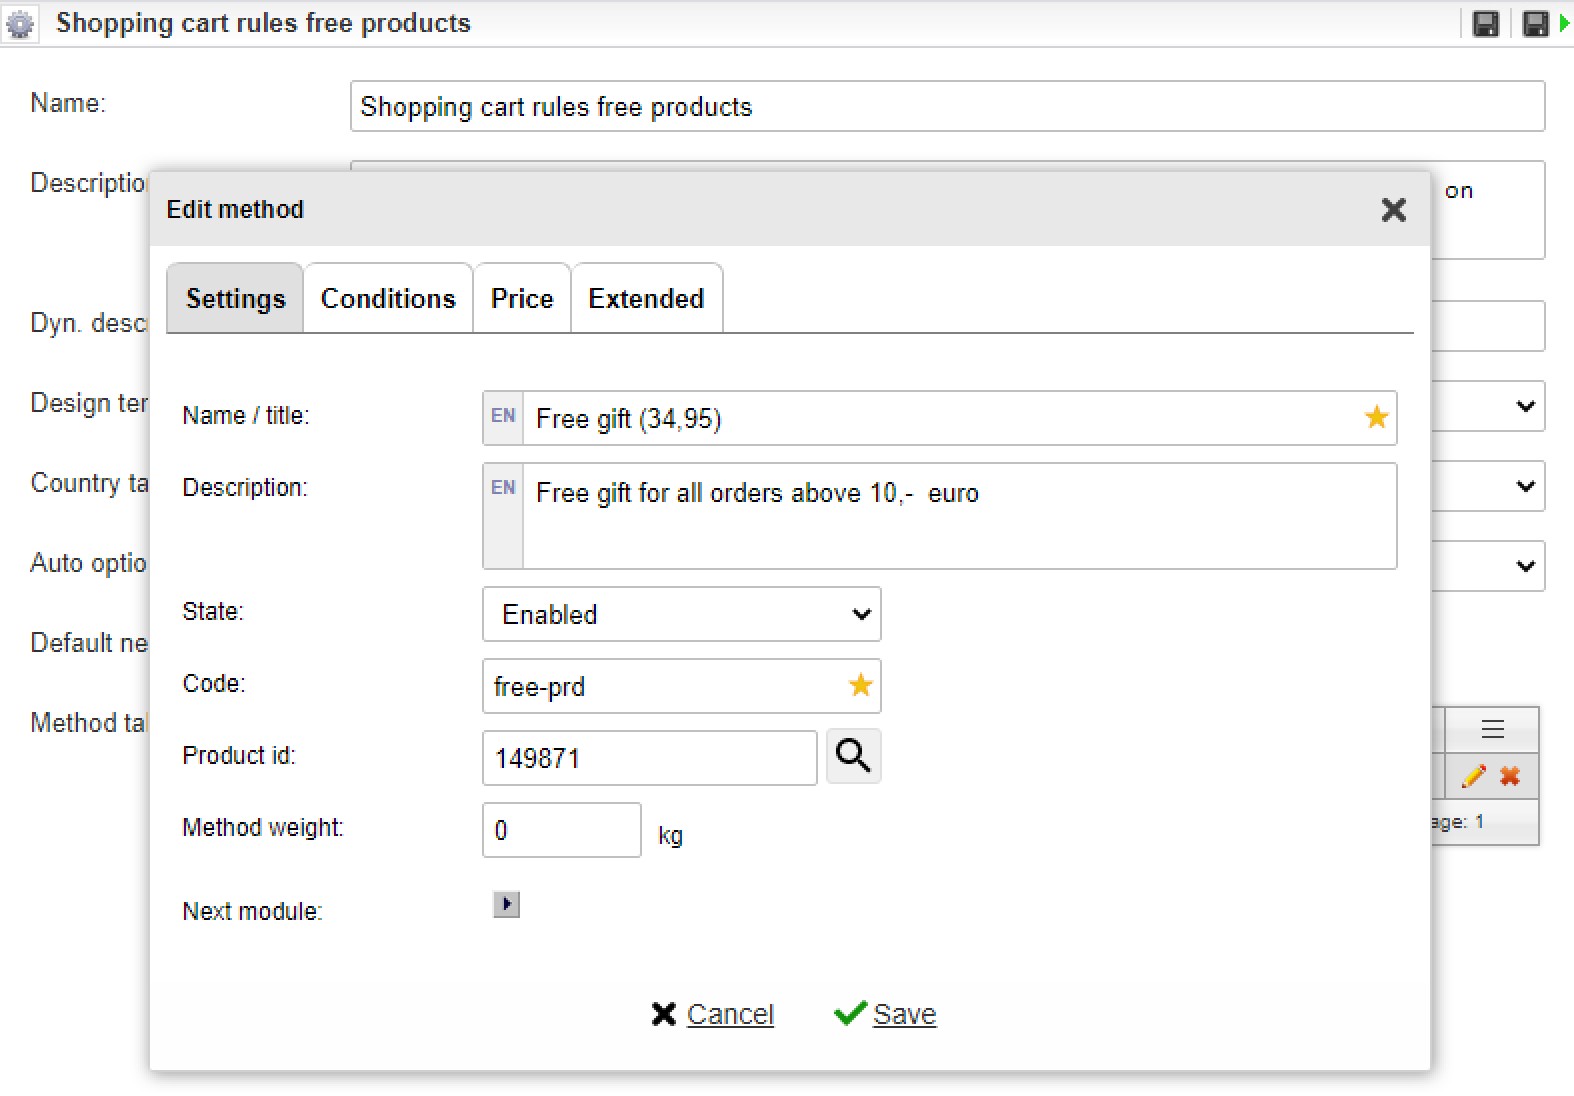This screenshot has width=1574, height=1096.
Task: Open the State dropdown showing Enabled
Action: [x=681, y=614]
